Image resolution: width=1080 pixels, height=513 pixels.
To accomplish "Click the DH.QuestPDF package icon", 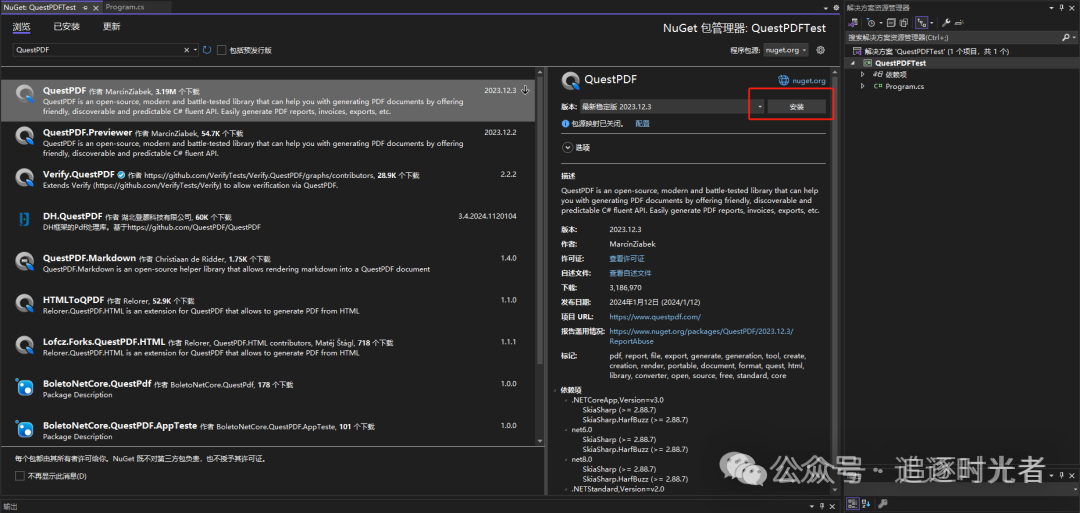I will (25, 219).
